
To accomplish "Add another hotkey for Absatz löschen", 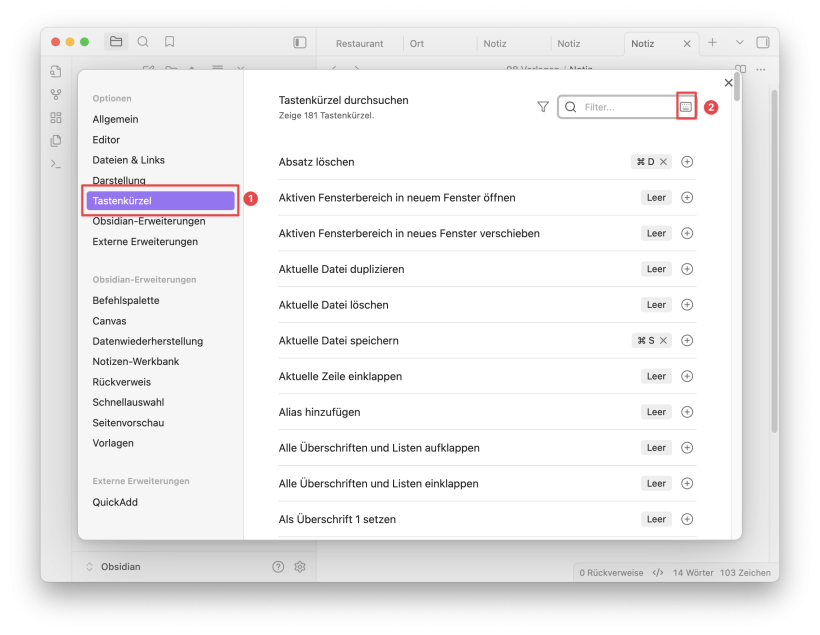I will [687, 162].
